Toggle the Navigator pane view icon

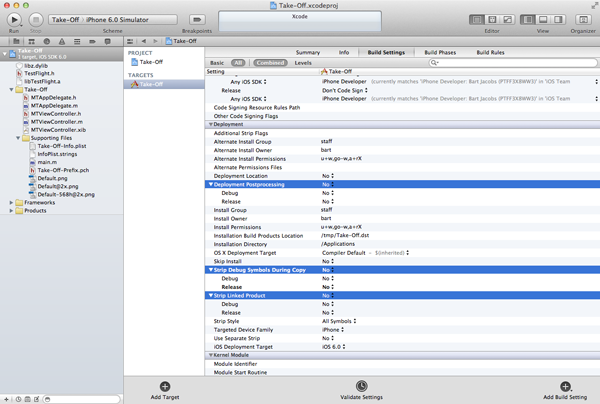pos(528,20)
